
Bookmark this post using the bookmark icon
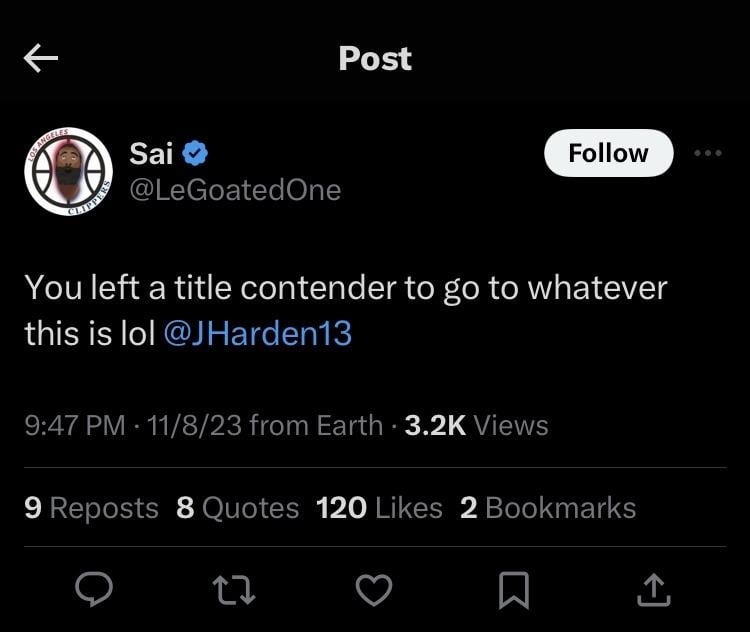pyautogui.click(x=513, y=591)
